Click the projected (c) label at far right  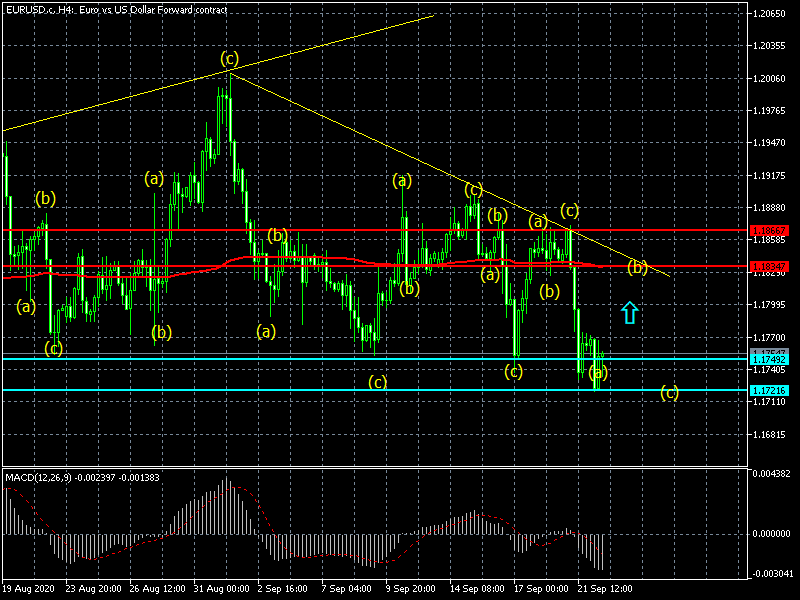tap(669, 392)
